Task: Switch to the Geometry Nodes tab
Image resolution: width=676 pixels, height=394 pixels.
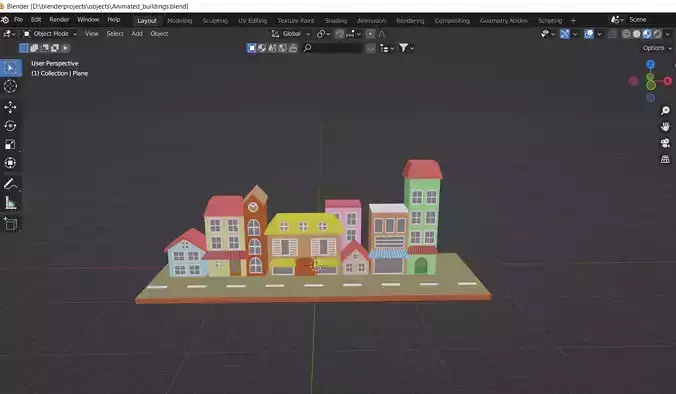Action: [x=504, y=21]
